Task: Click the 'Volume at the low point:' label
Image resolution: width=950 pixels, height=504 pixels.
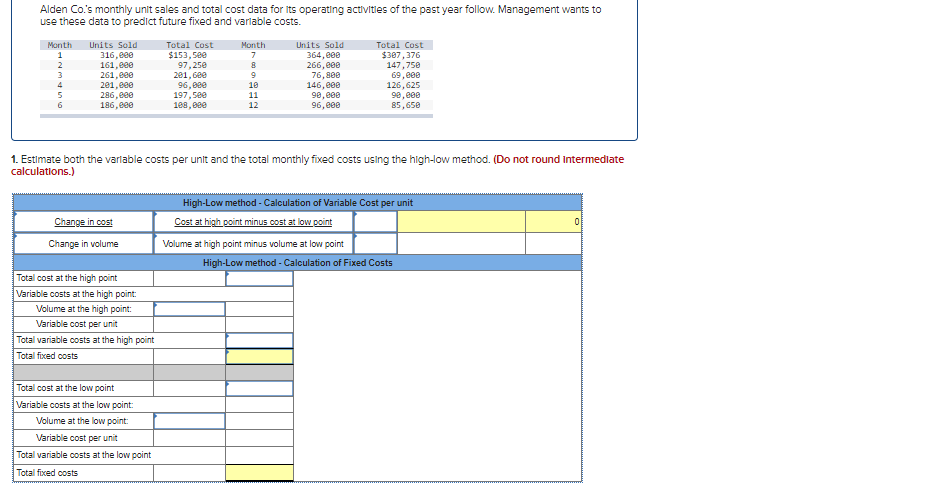Action: tap(82, 421)
